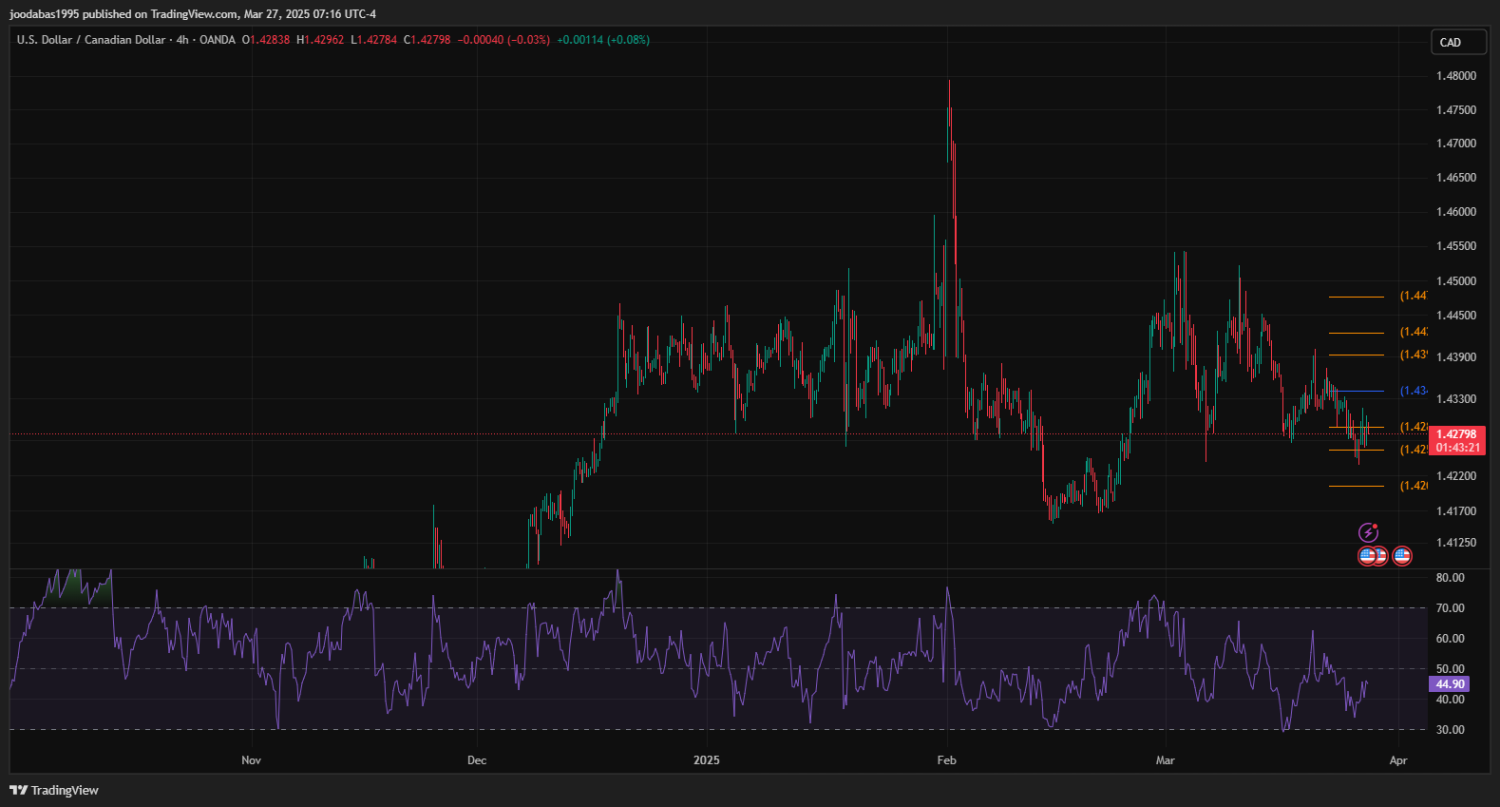This screenshot has width=1500, height=807.
Task: Click the rightmost US flag economic event icon
Action: tap(1402, 556)
